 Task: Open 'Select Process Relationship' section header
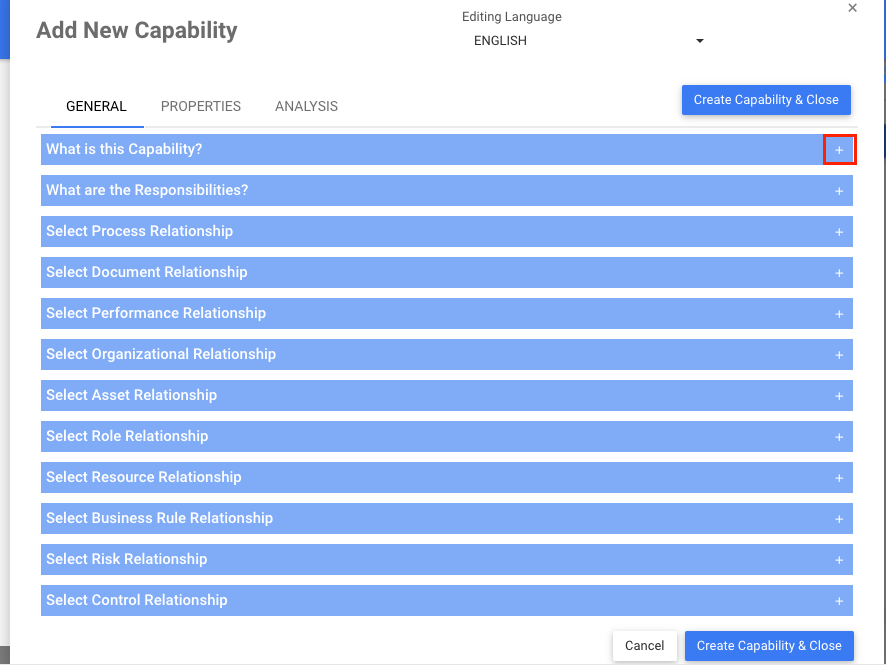(x=447, y=231)
